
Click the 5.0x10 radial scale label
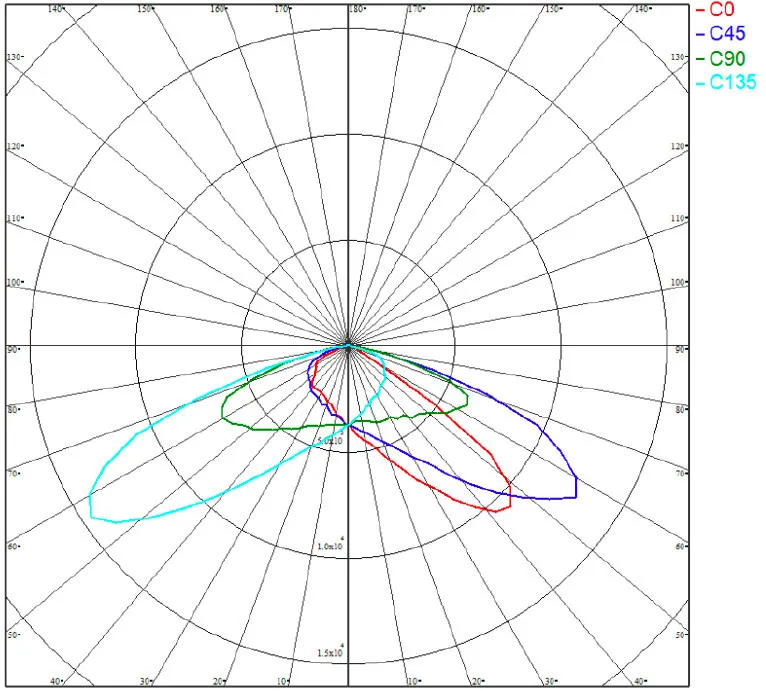329,440
